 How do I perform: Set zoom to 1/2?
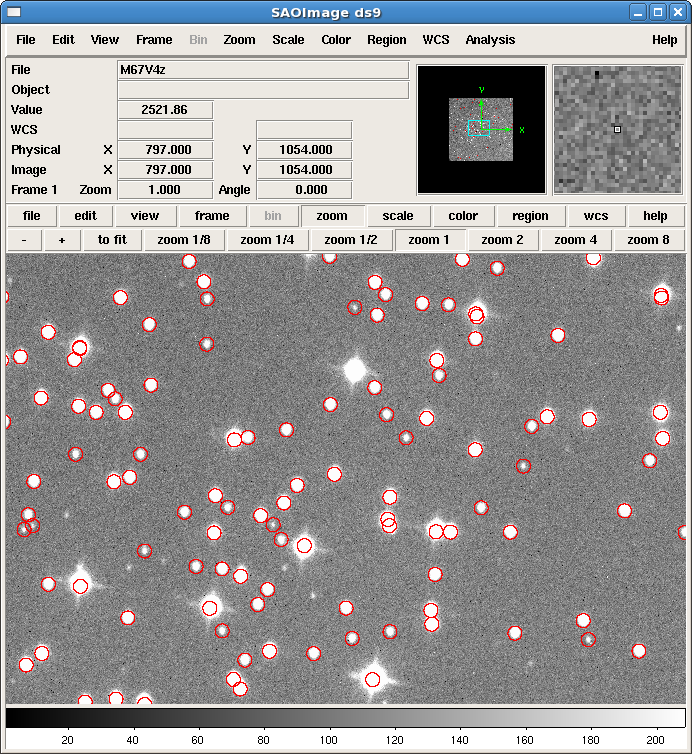pyautogui.click(x=351, y=240)
